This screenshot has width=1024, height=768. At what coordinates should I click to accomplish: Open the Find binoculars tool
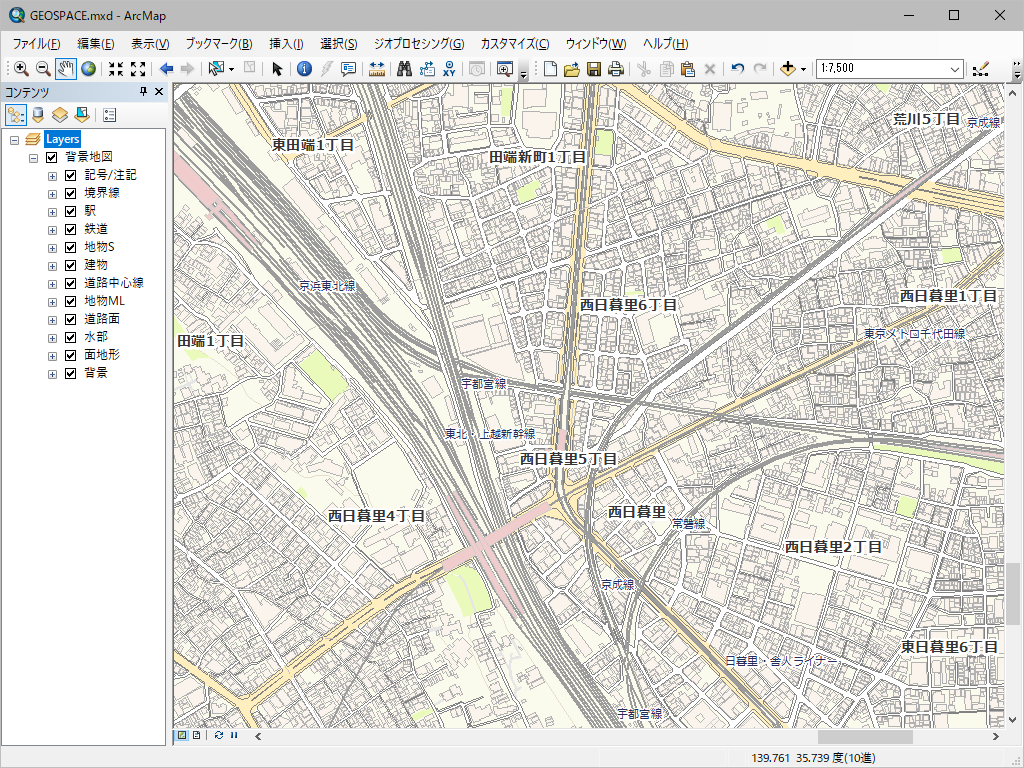coord(404,69)
